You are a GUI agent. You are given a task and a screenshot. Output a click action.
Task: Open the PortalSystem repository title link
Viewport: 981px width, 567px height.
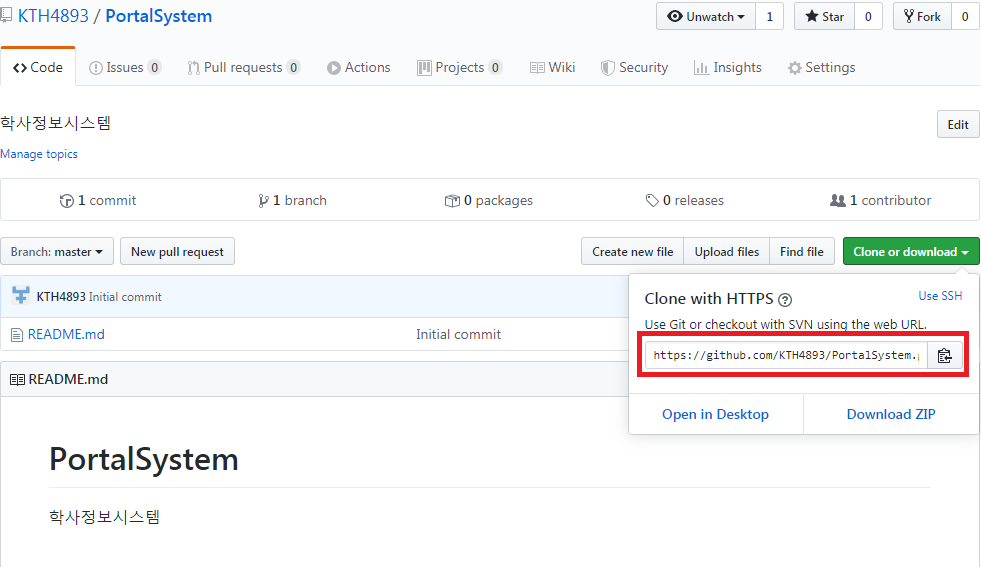tap(158, 16)
